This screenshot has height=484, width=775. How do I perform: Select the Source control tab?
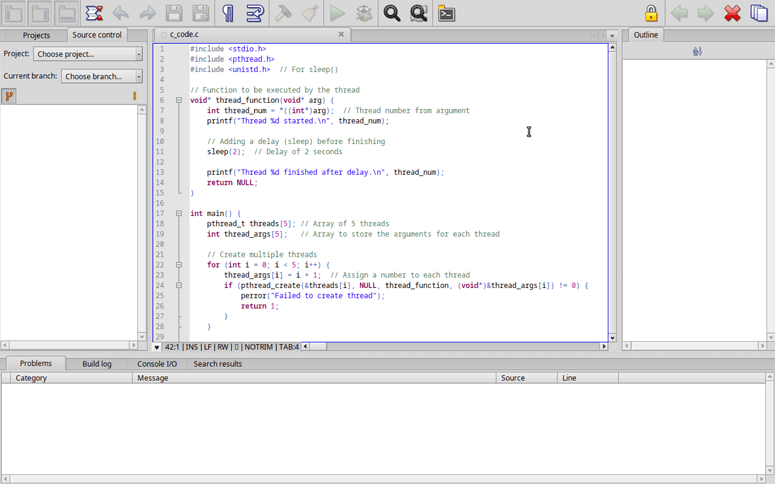point(97,35)
